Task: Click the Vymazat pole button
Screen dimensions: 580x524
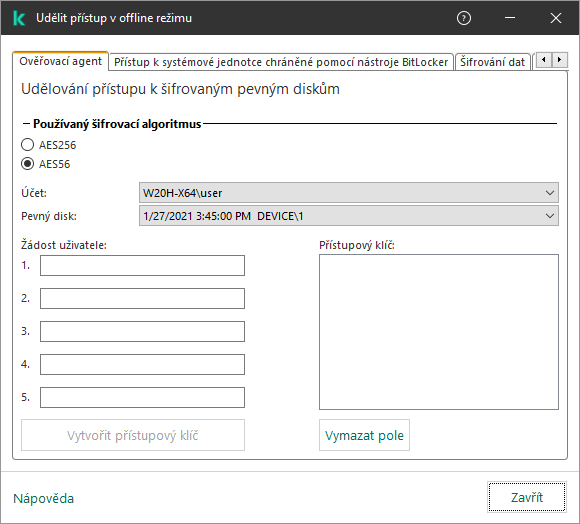Action: (364, 435)
